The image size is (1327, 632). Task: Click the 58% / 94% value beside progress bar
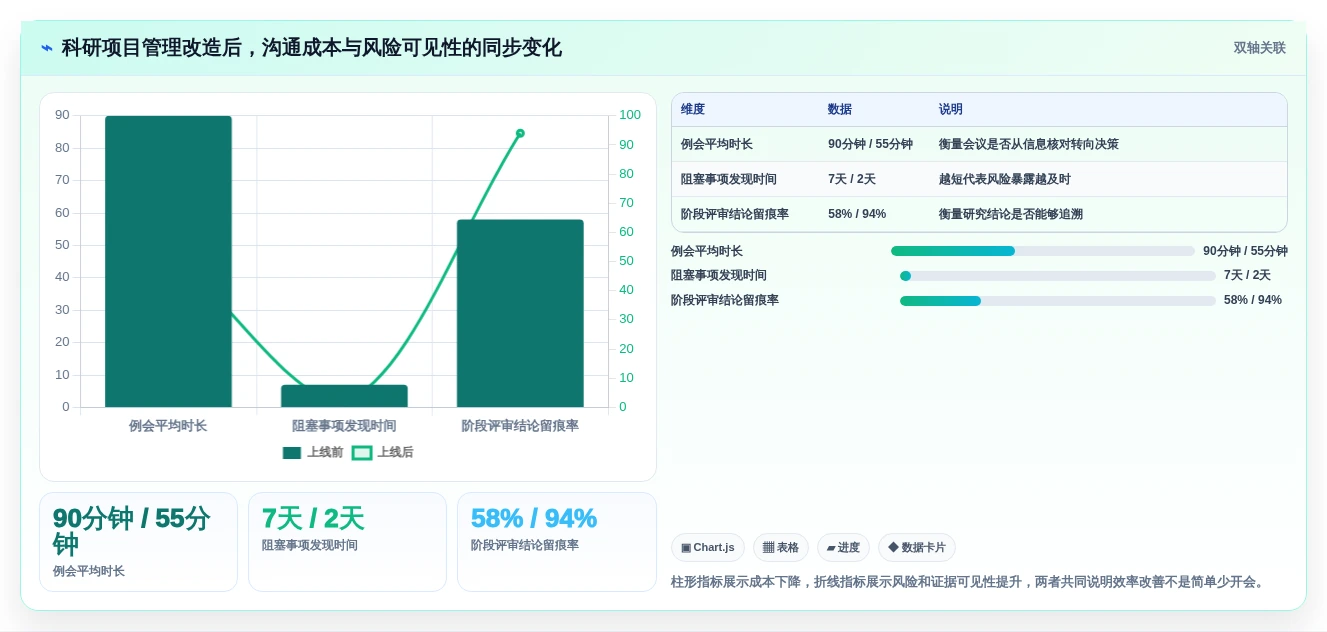1253,301
